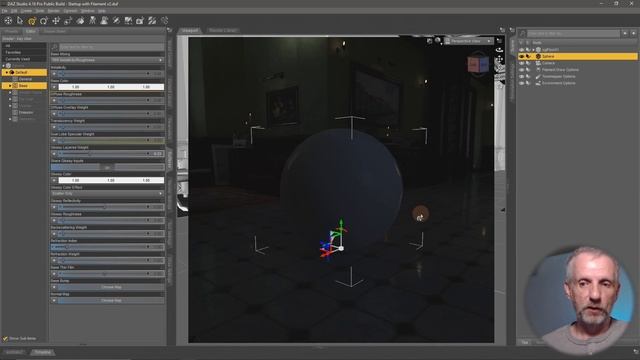Switch to the Render Library tab
Screen dimensions: 640x360
click(223, 31)
